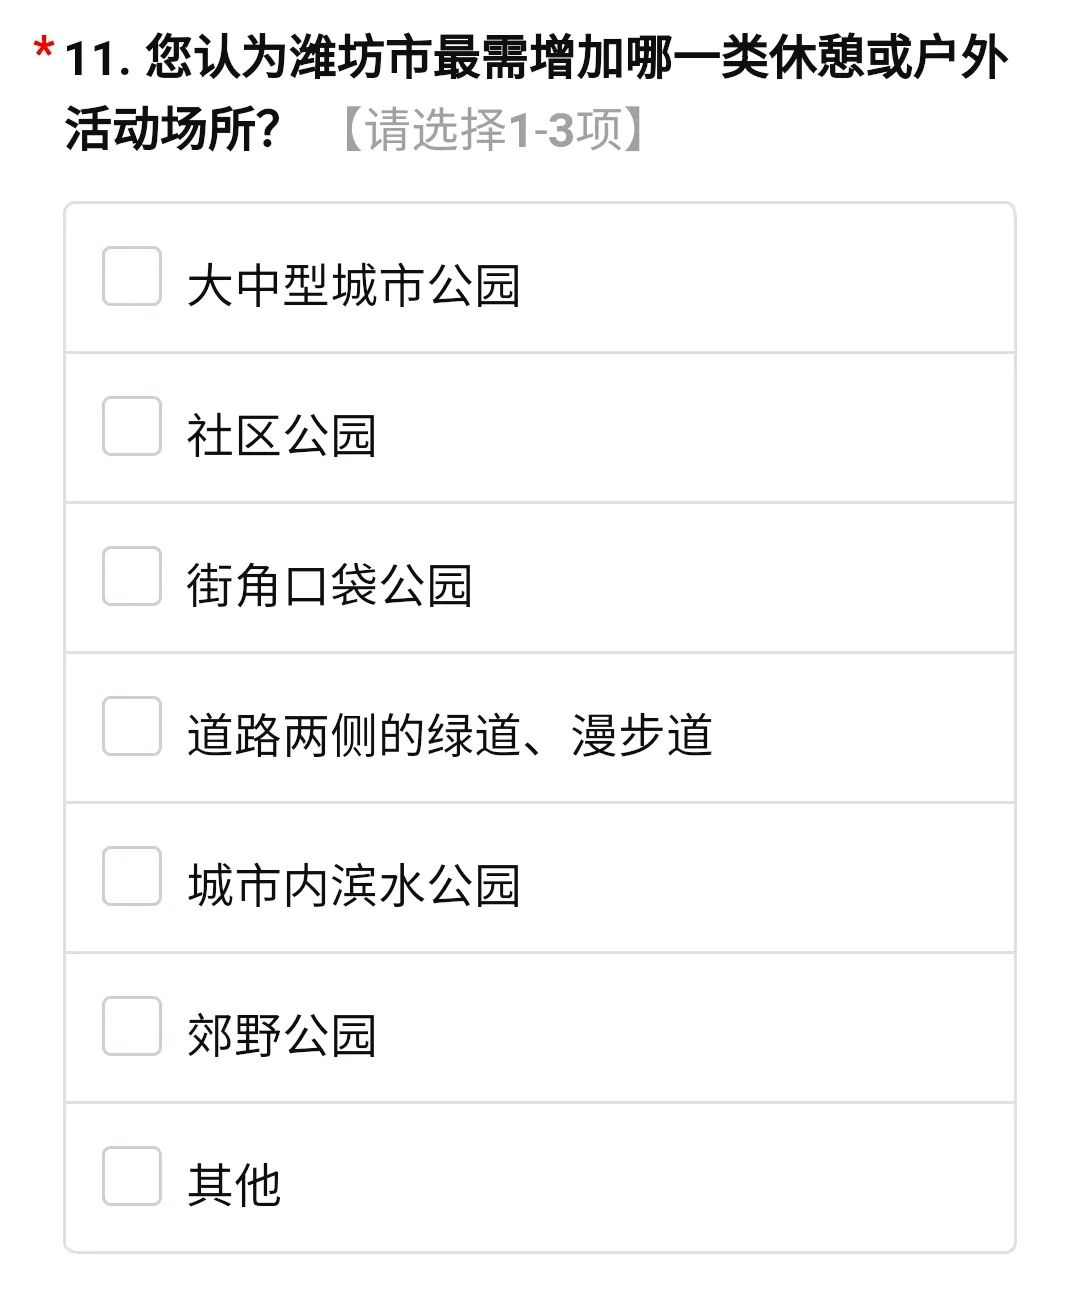Tap the 郊野公园 label text

[281, 1036]
